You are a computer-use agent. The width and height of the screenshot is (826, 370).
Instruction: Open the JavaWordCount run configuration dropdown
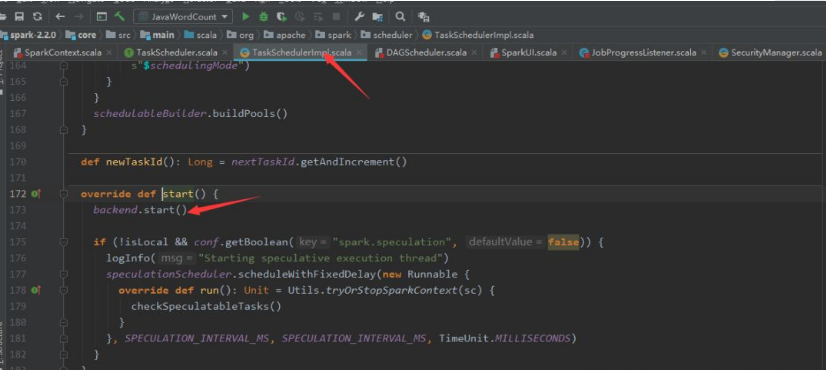183,17
